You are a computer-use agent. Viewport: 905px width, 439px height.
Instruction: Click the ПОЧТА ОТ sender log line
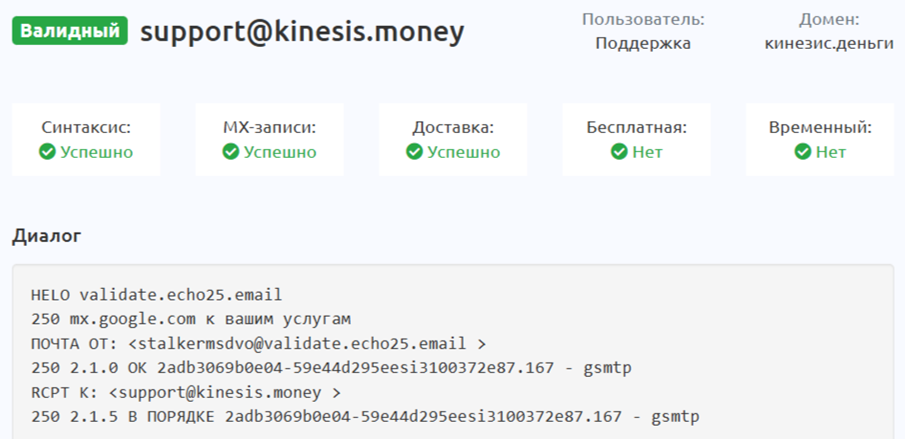[259, 344]
